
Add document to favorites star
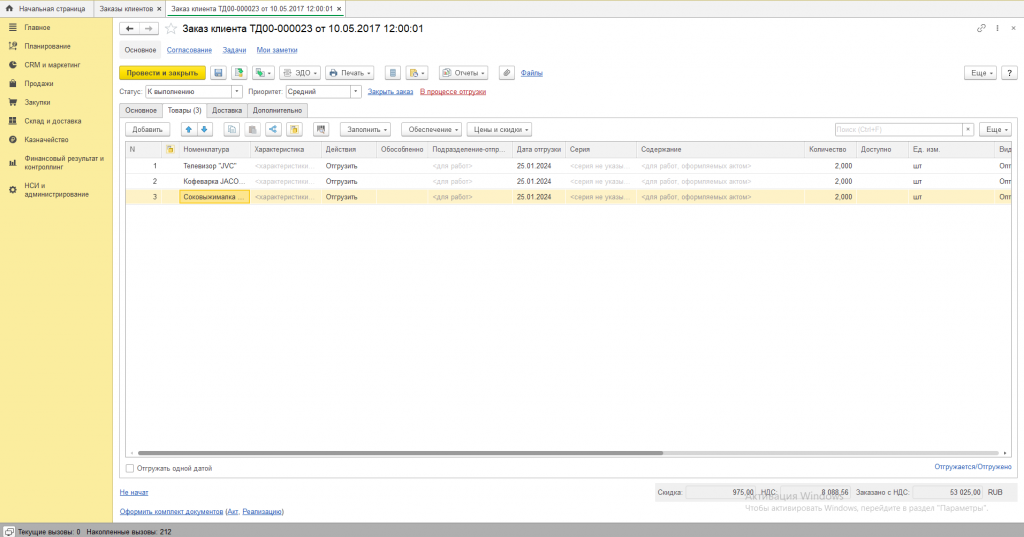[171, 29]
